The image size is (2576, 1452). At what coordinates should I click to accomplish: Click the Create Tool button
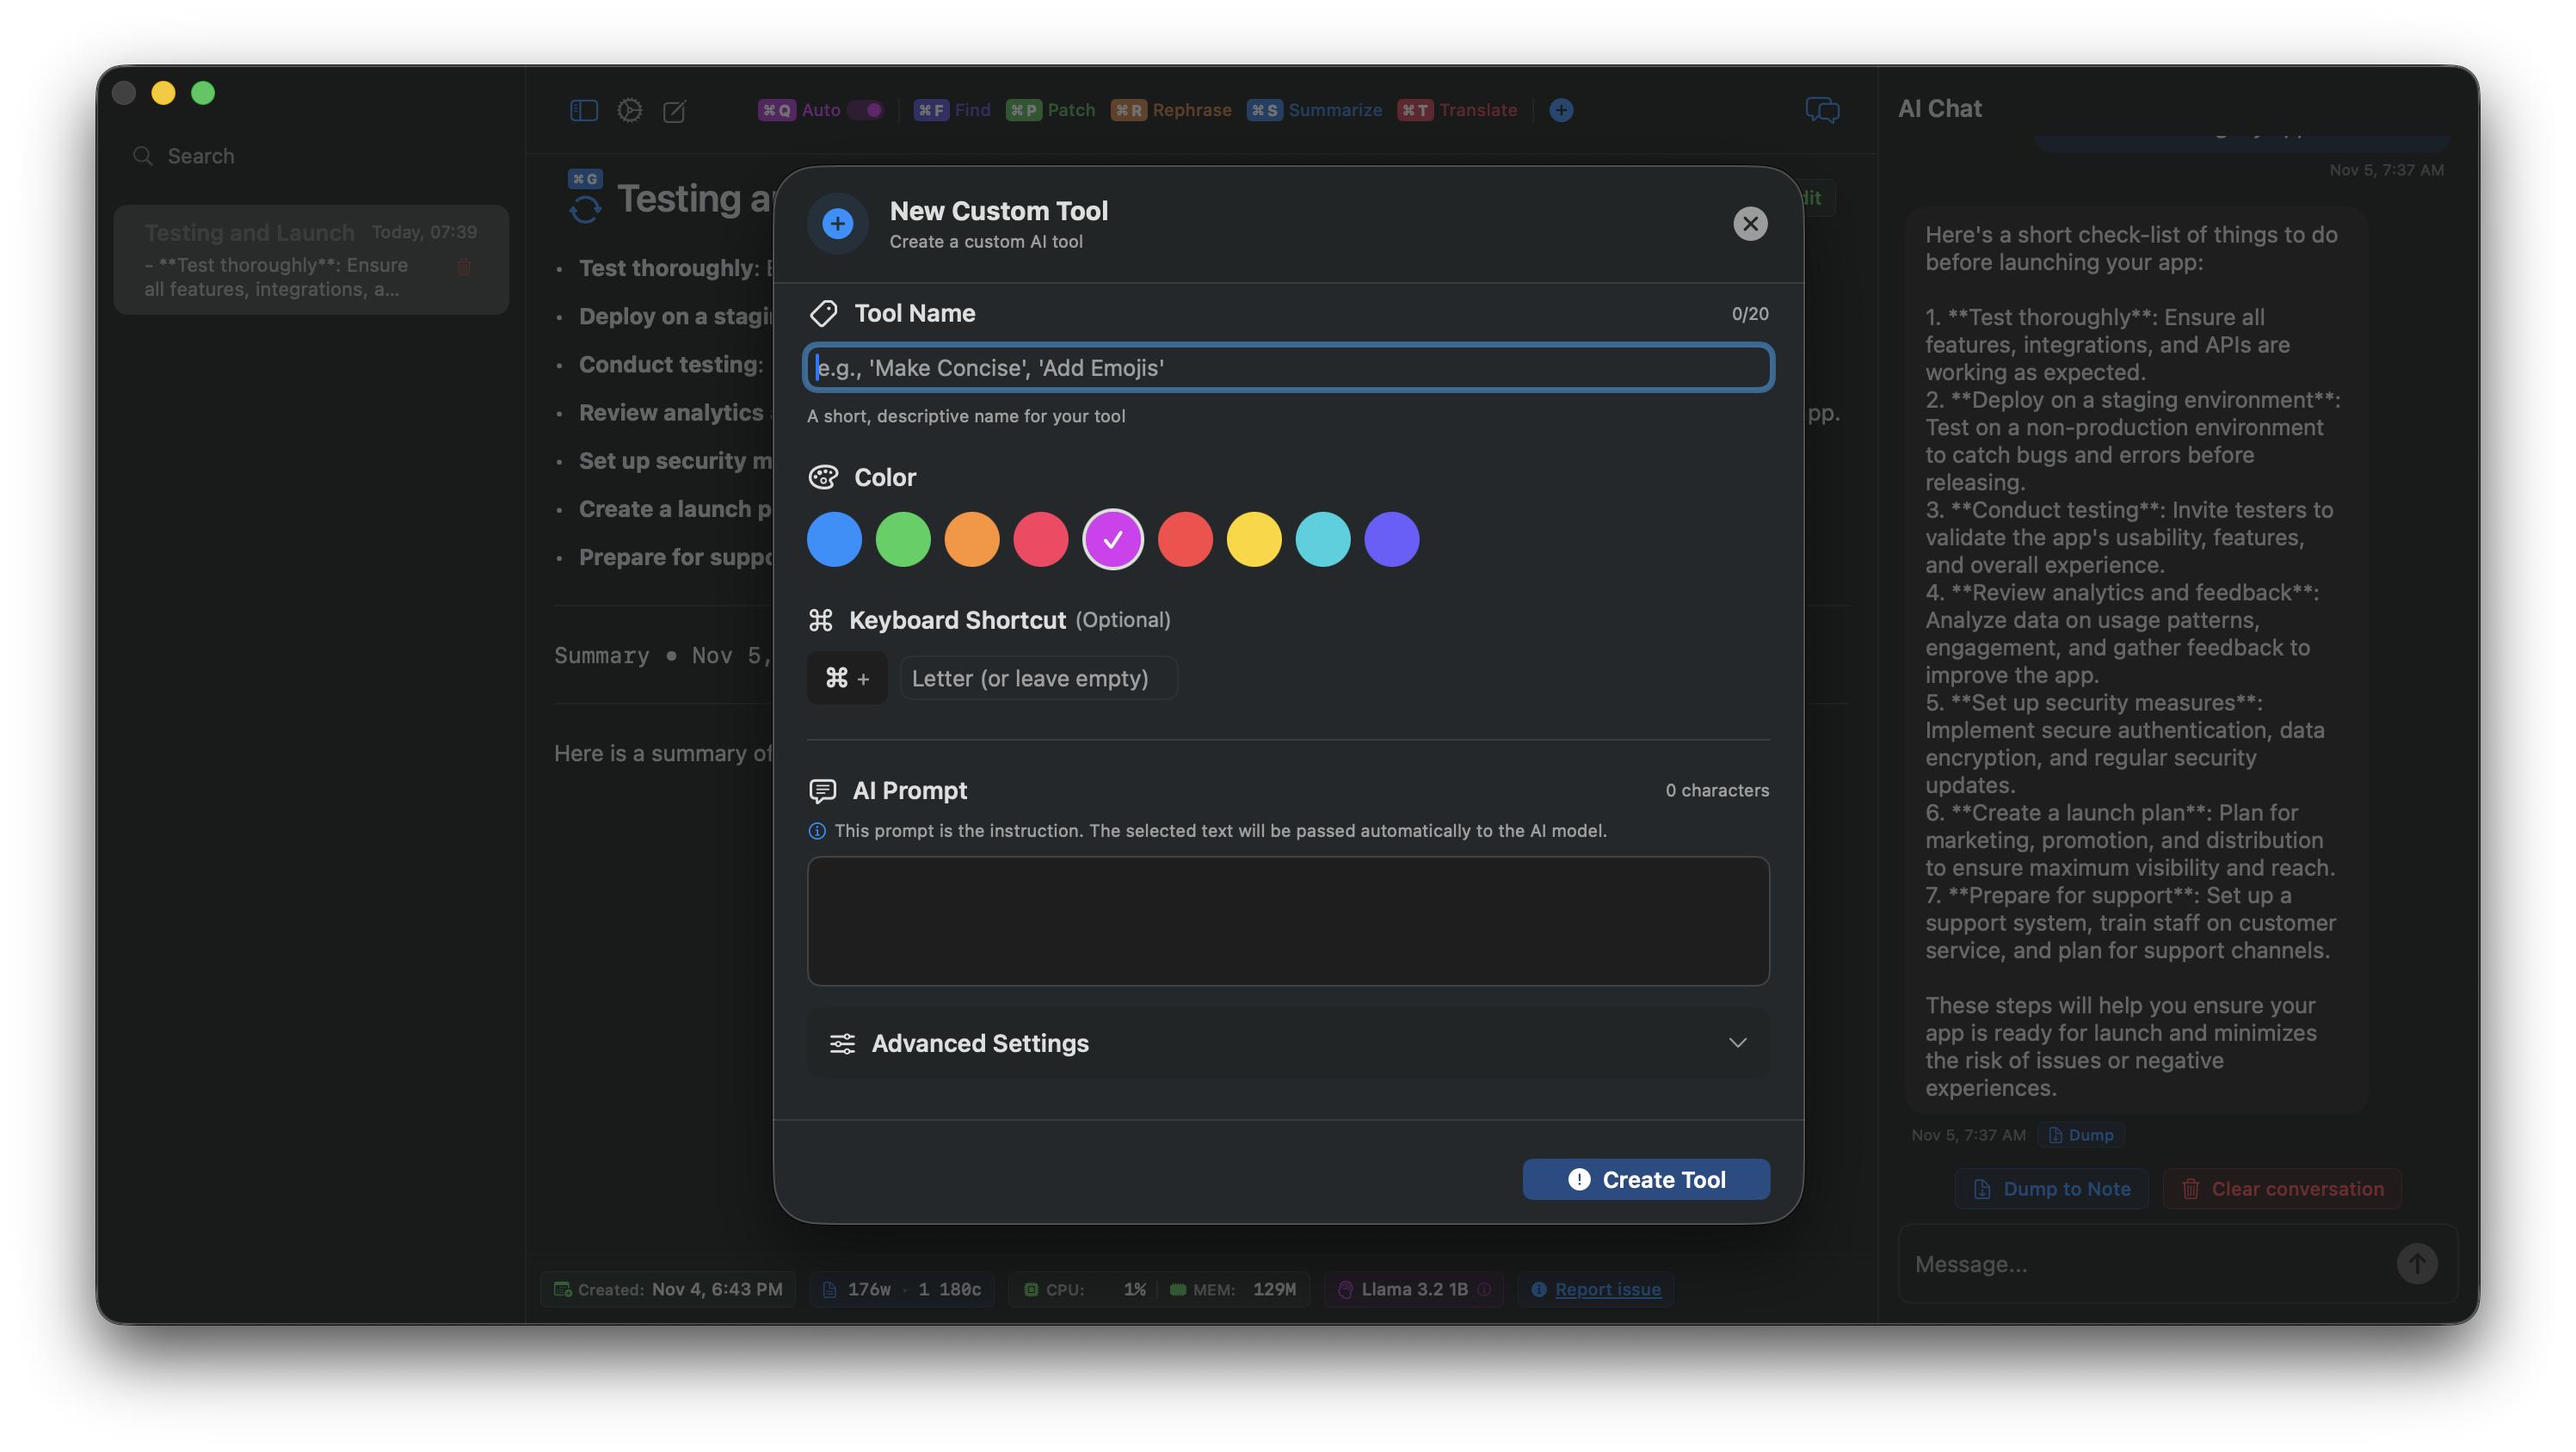click(1645, 1179)
